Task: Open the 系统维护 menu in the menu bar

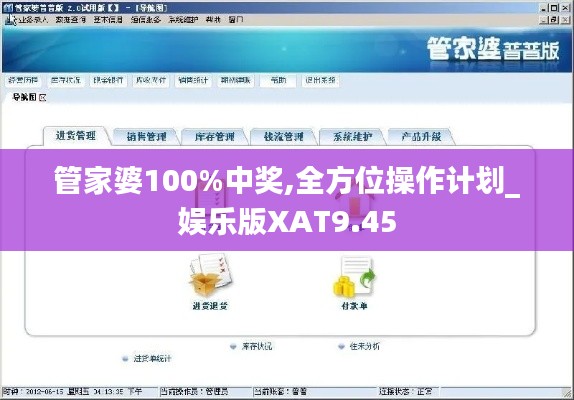Action: click(x=183, y=20)
